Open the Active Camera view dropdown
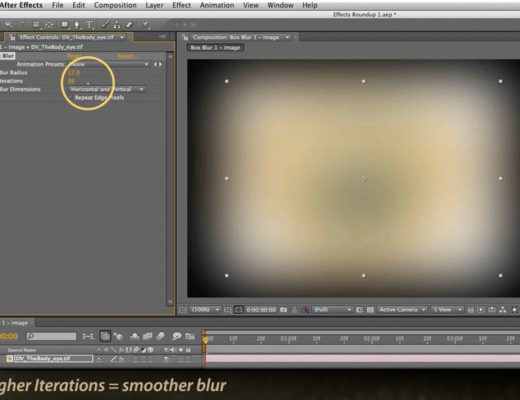This screenshot has width=520, height=400. click(x=402, y=310)
